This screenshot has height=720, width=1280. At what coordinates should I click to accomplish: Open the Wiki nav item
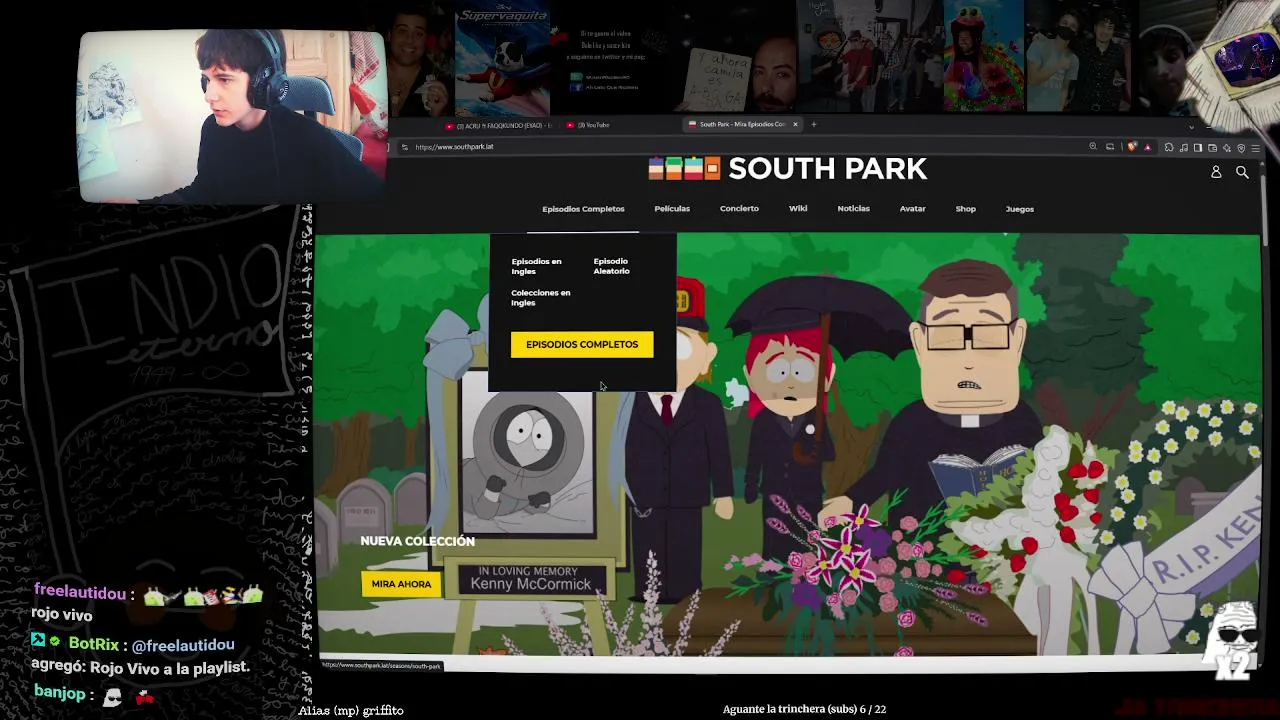pyautogui.click(x=798, y=209)
